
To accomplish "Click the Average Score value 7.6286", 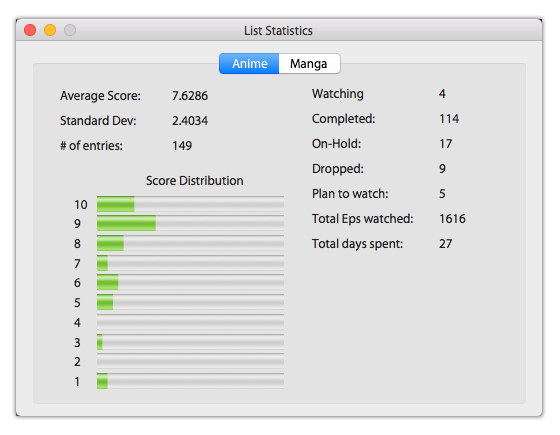I will pos(190,96).
